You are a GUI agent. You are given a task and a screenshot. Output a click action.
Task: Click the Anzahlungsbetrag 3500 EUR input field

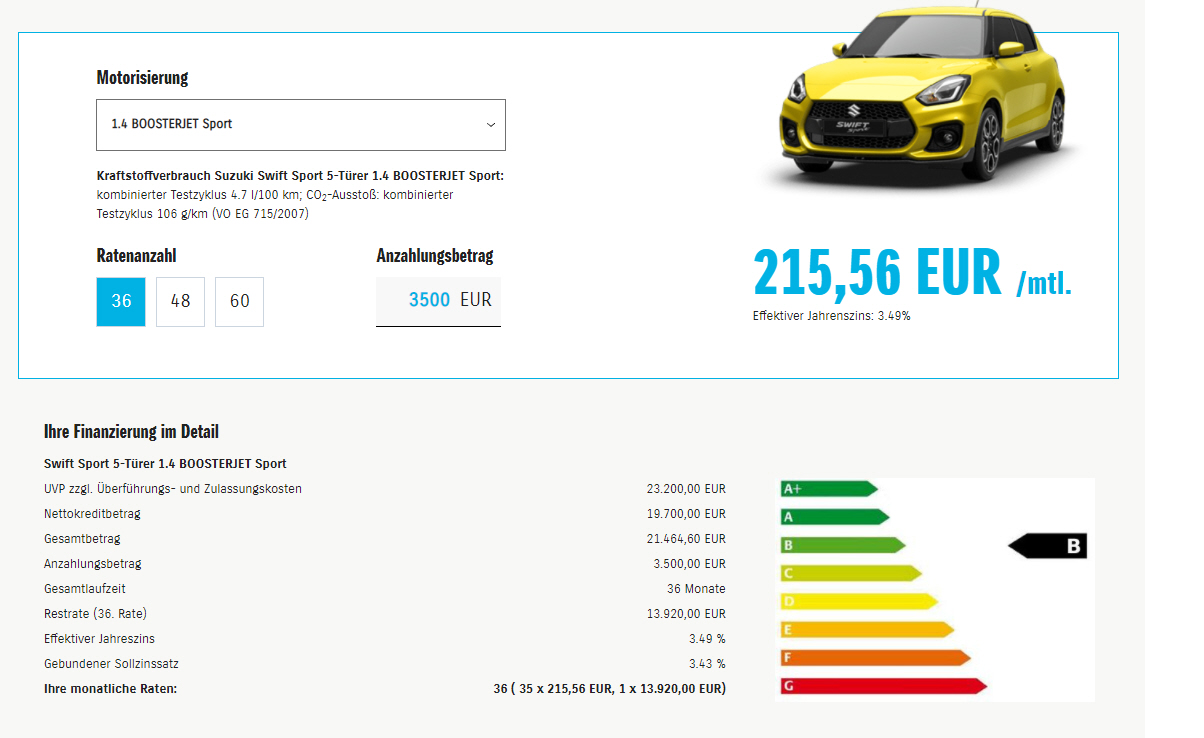[438, 301]
